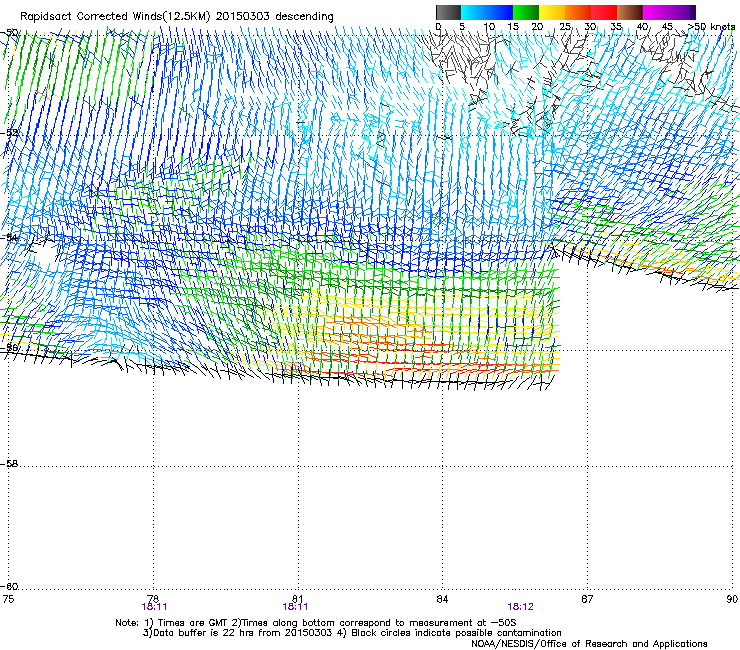The image size is (740, 650).
Task: Click the gray 0-5 knots legend swatch
Action: click(448, 12)
